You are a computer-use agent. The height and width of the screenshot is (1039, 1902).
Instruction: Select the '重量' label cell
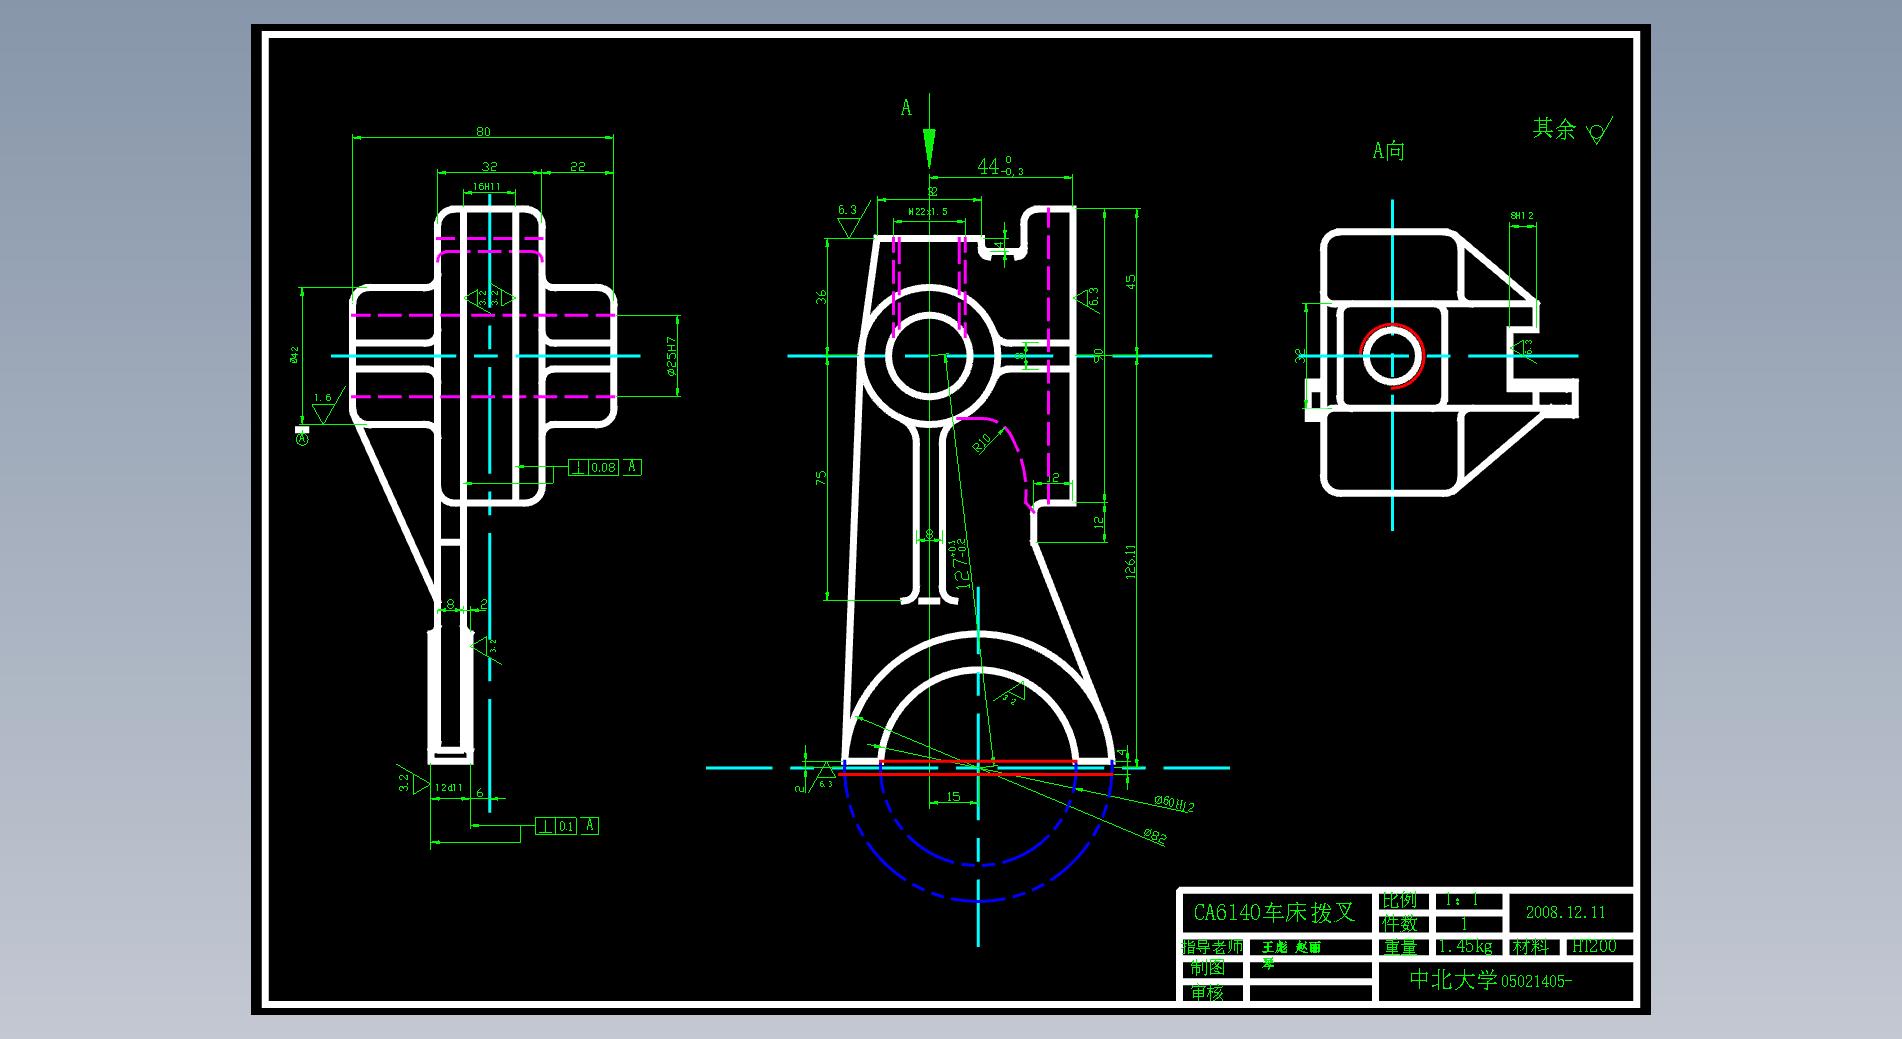pyautogui.click(x=1400, y=946)
